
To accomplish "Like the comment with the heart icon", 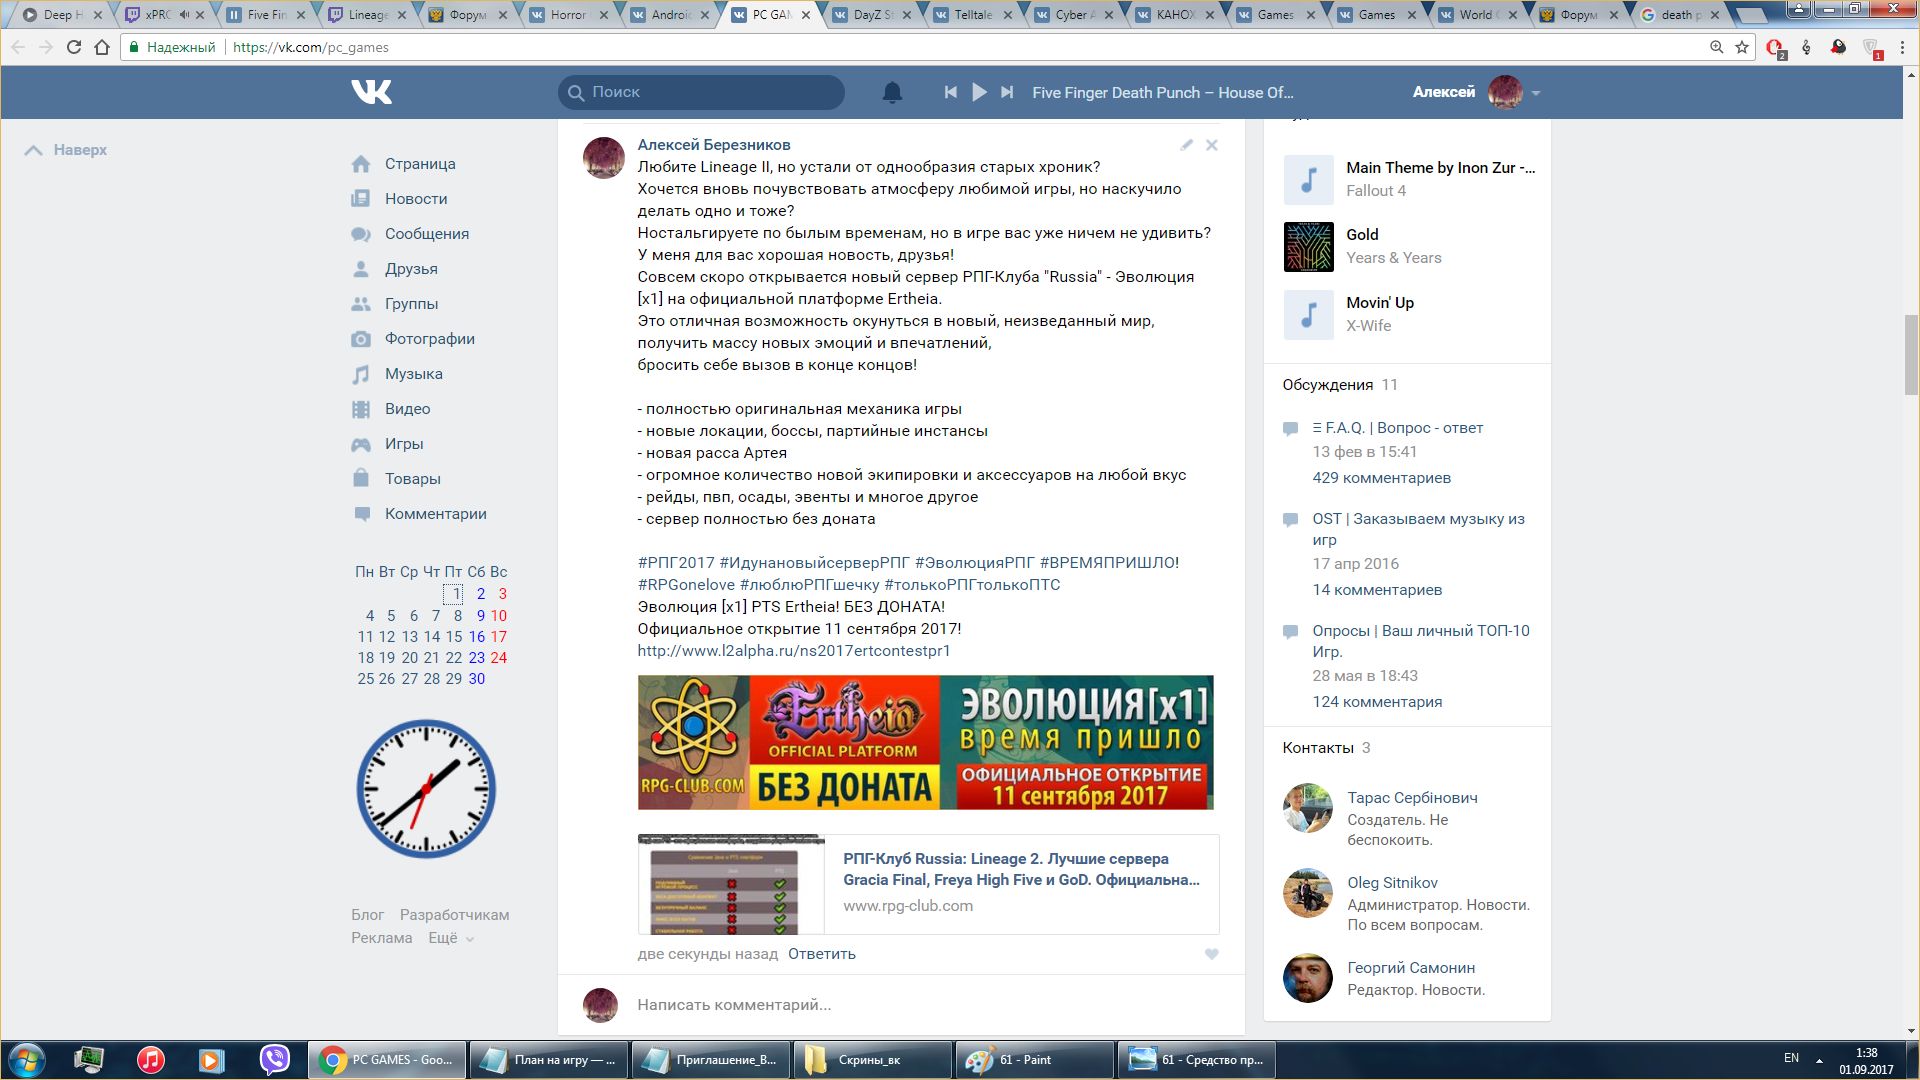I will coord(1211,954).
